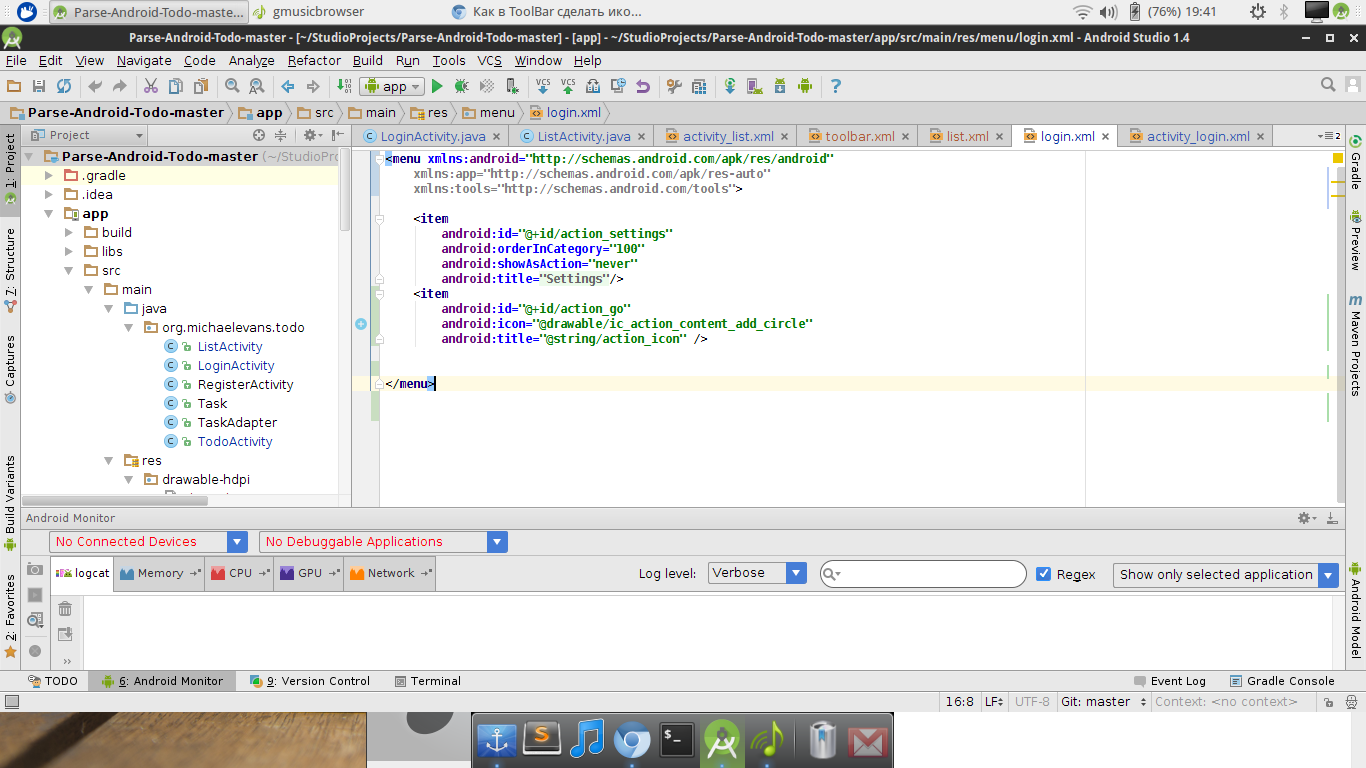Image resolution: width=1366 pixels, height=768 pixels.
Task: Open Show only selected application dropdown
Action: pos(1225,575)
